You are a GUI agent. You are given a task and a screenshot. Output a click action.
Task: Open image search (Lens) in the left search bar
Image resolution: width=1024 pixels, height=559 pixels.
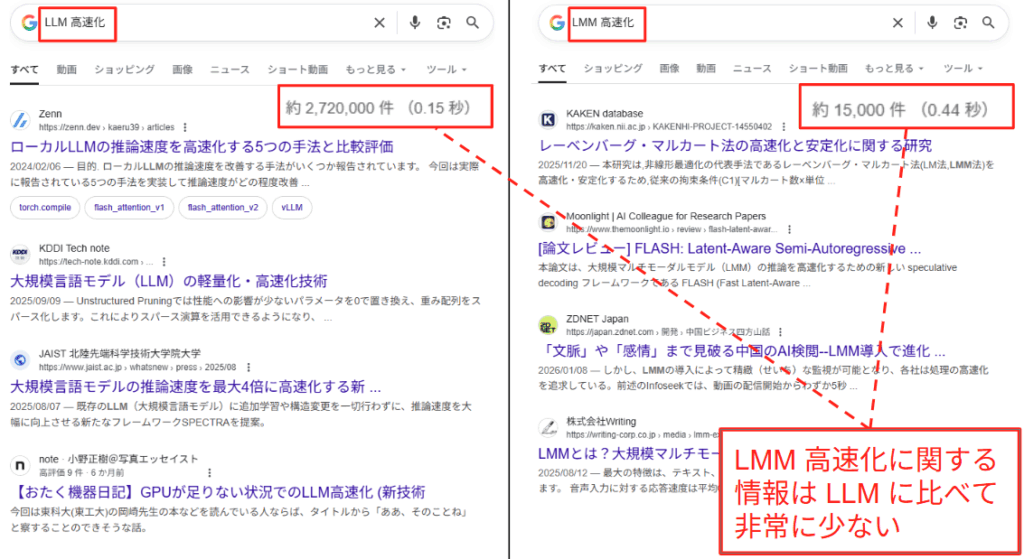(x=444, y=23)
